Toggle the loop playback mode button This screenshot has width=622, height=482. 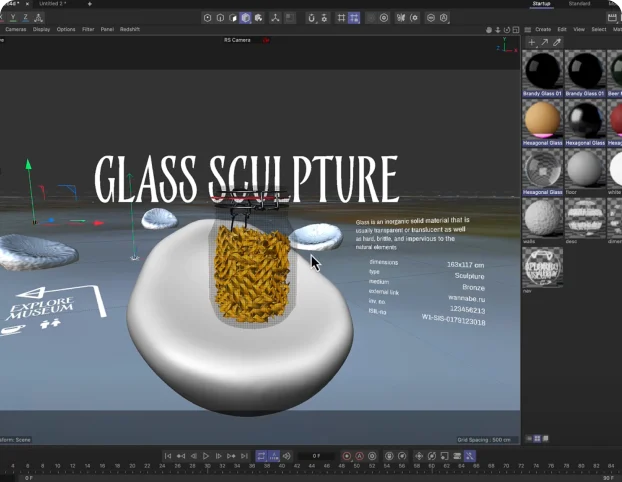pos(261,456)
